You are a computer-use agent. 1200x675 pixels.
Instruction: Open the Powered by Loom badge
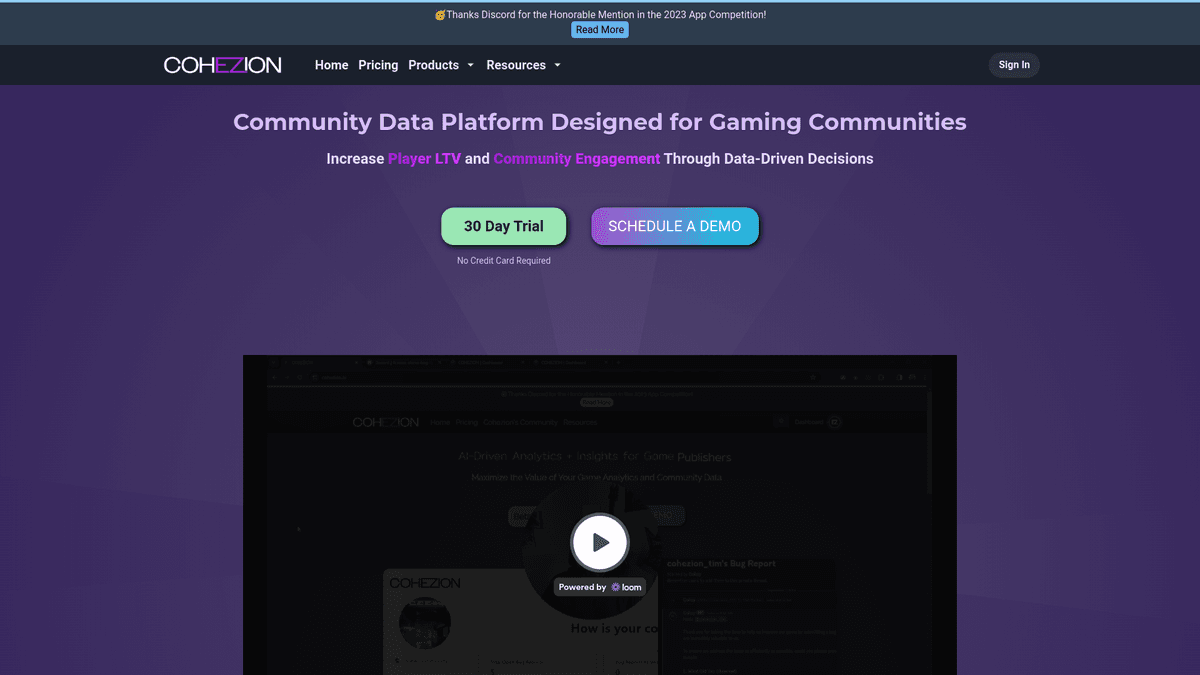pos(600,587)
